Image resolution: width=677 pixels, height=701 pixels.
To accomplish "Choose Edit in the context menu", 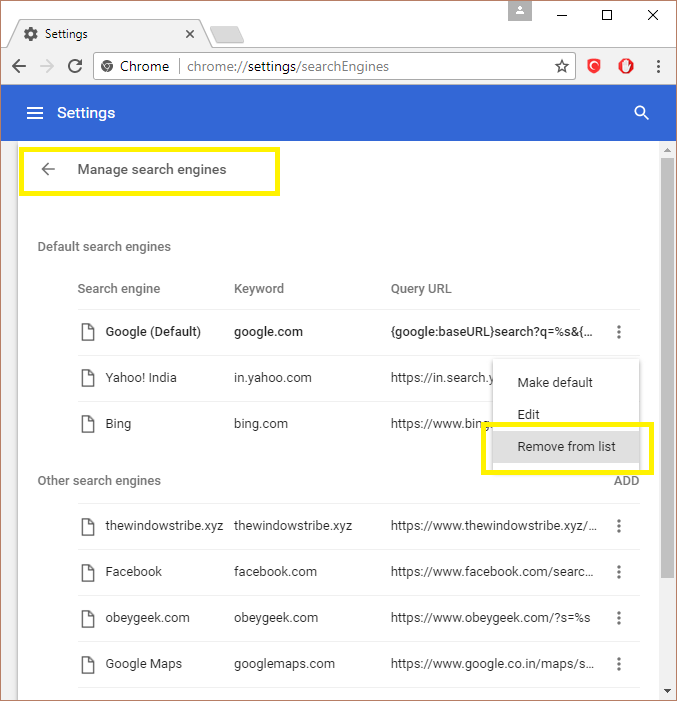I will point(566,414).
